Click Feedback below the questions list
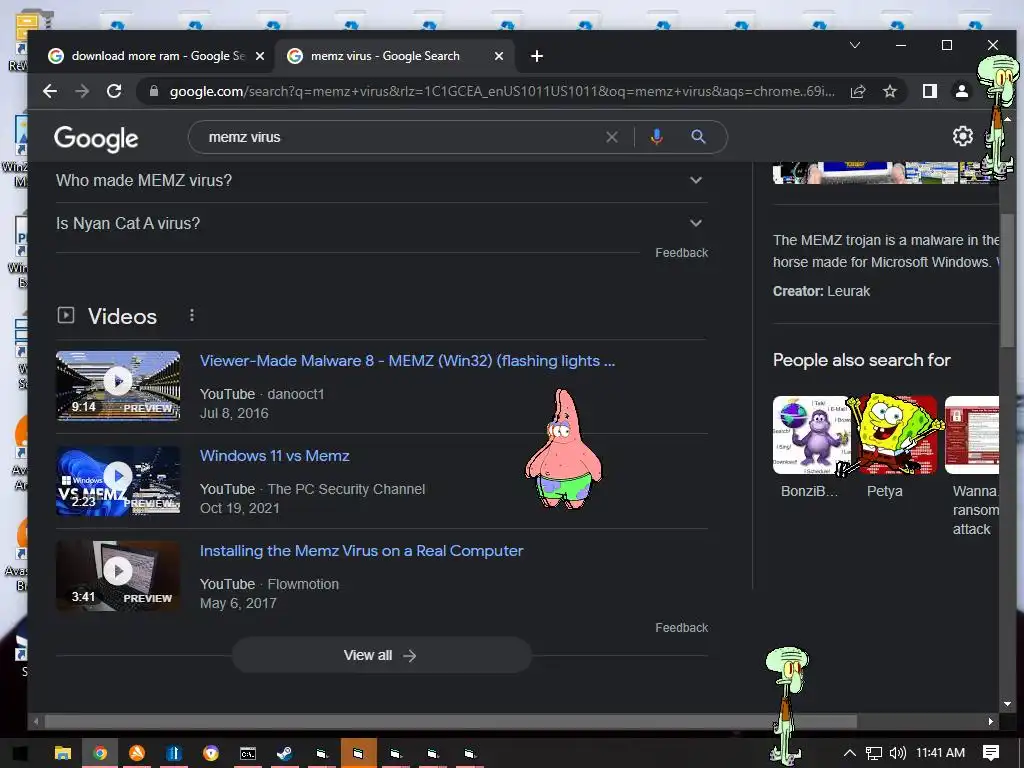Image resolution: width=1024 pixels, height=768 pixels. [681, 253]
